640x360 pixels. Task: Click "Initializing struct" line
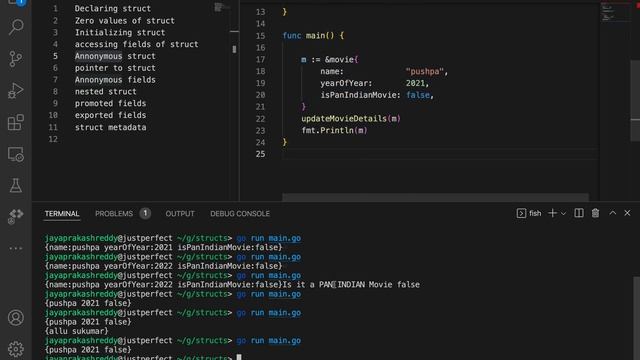pos(120,32)
